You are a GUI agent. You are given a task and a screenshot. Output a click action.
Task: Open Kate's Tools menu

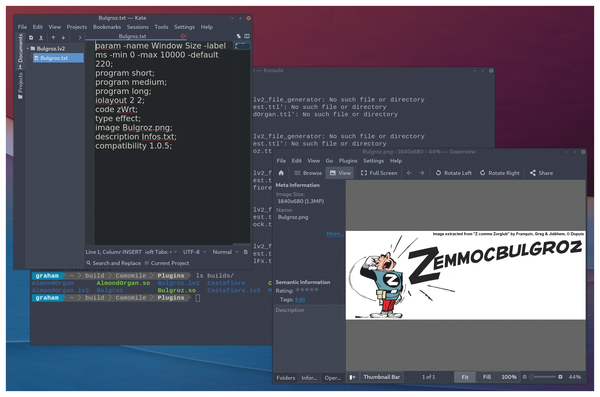tap(161, 27)
